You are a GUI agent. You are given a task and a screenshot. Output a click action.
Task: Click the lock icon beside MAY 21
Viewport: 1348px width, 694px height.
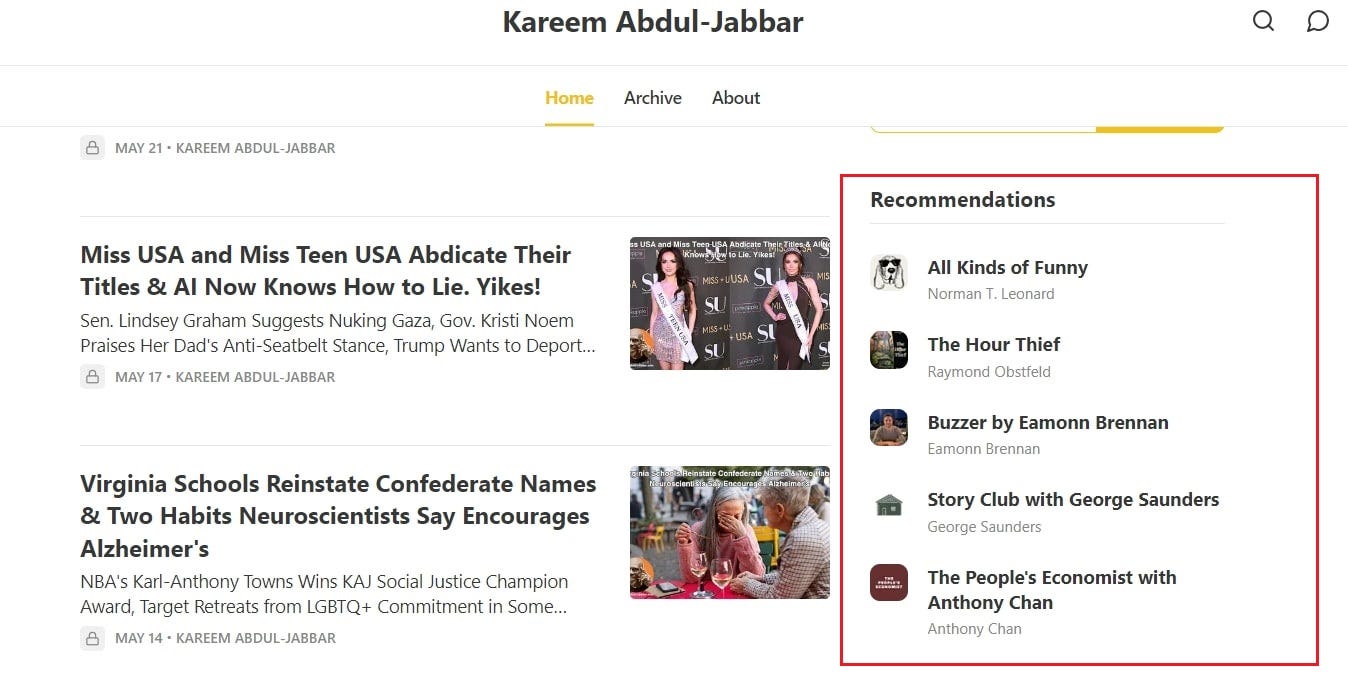click(92, 148)
